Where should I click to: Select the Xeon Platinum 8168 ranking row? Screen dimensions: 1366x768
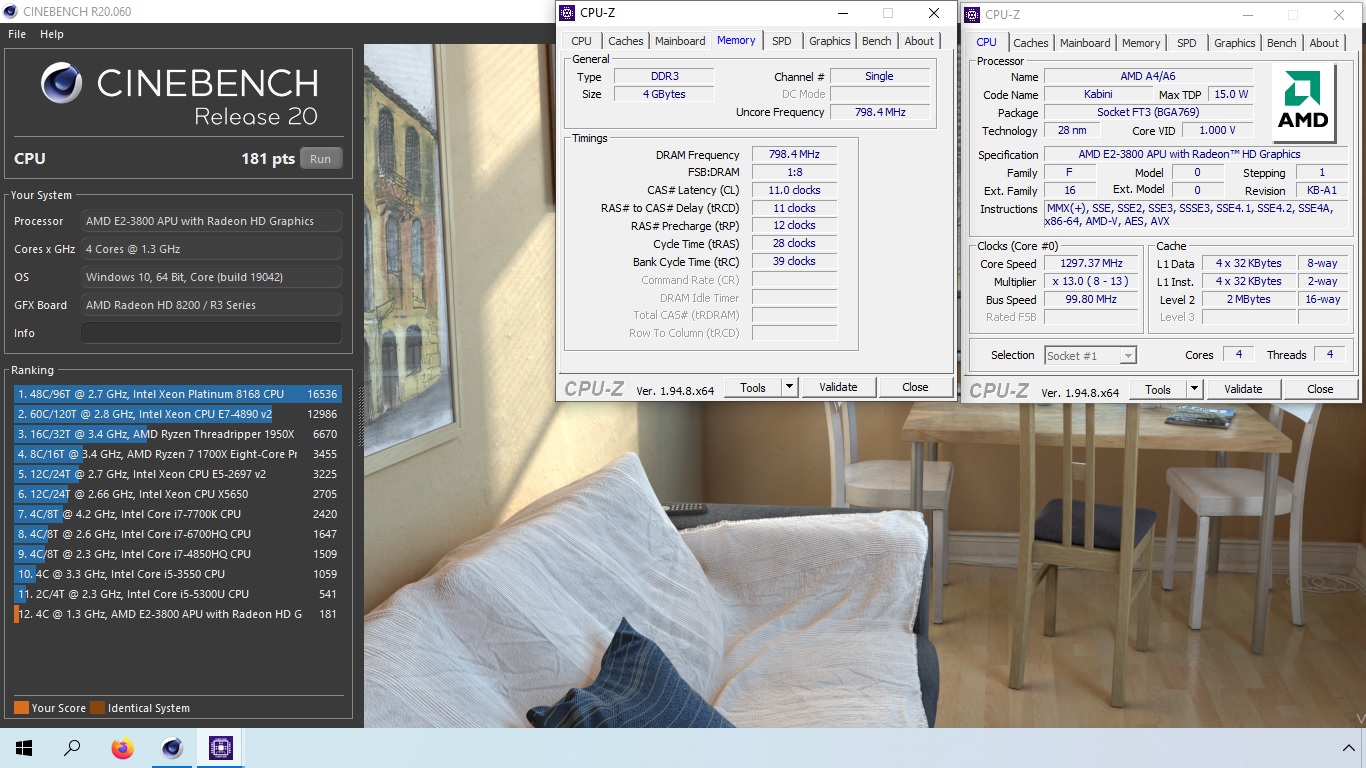(177, 394)
